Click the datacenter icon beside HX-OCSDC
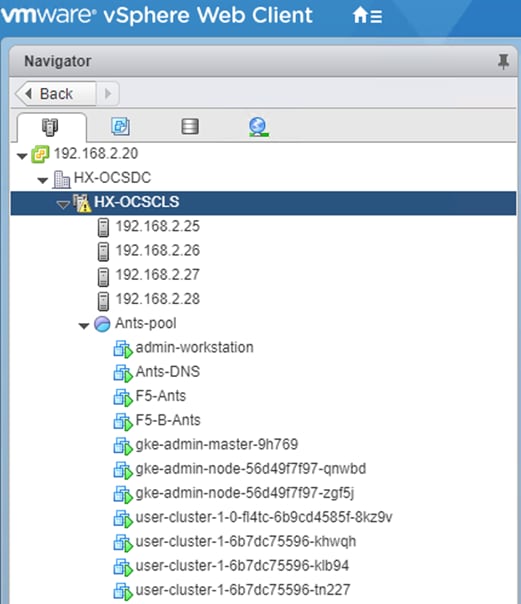This screenshot has height=604, width=521. 61,179
